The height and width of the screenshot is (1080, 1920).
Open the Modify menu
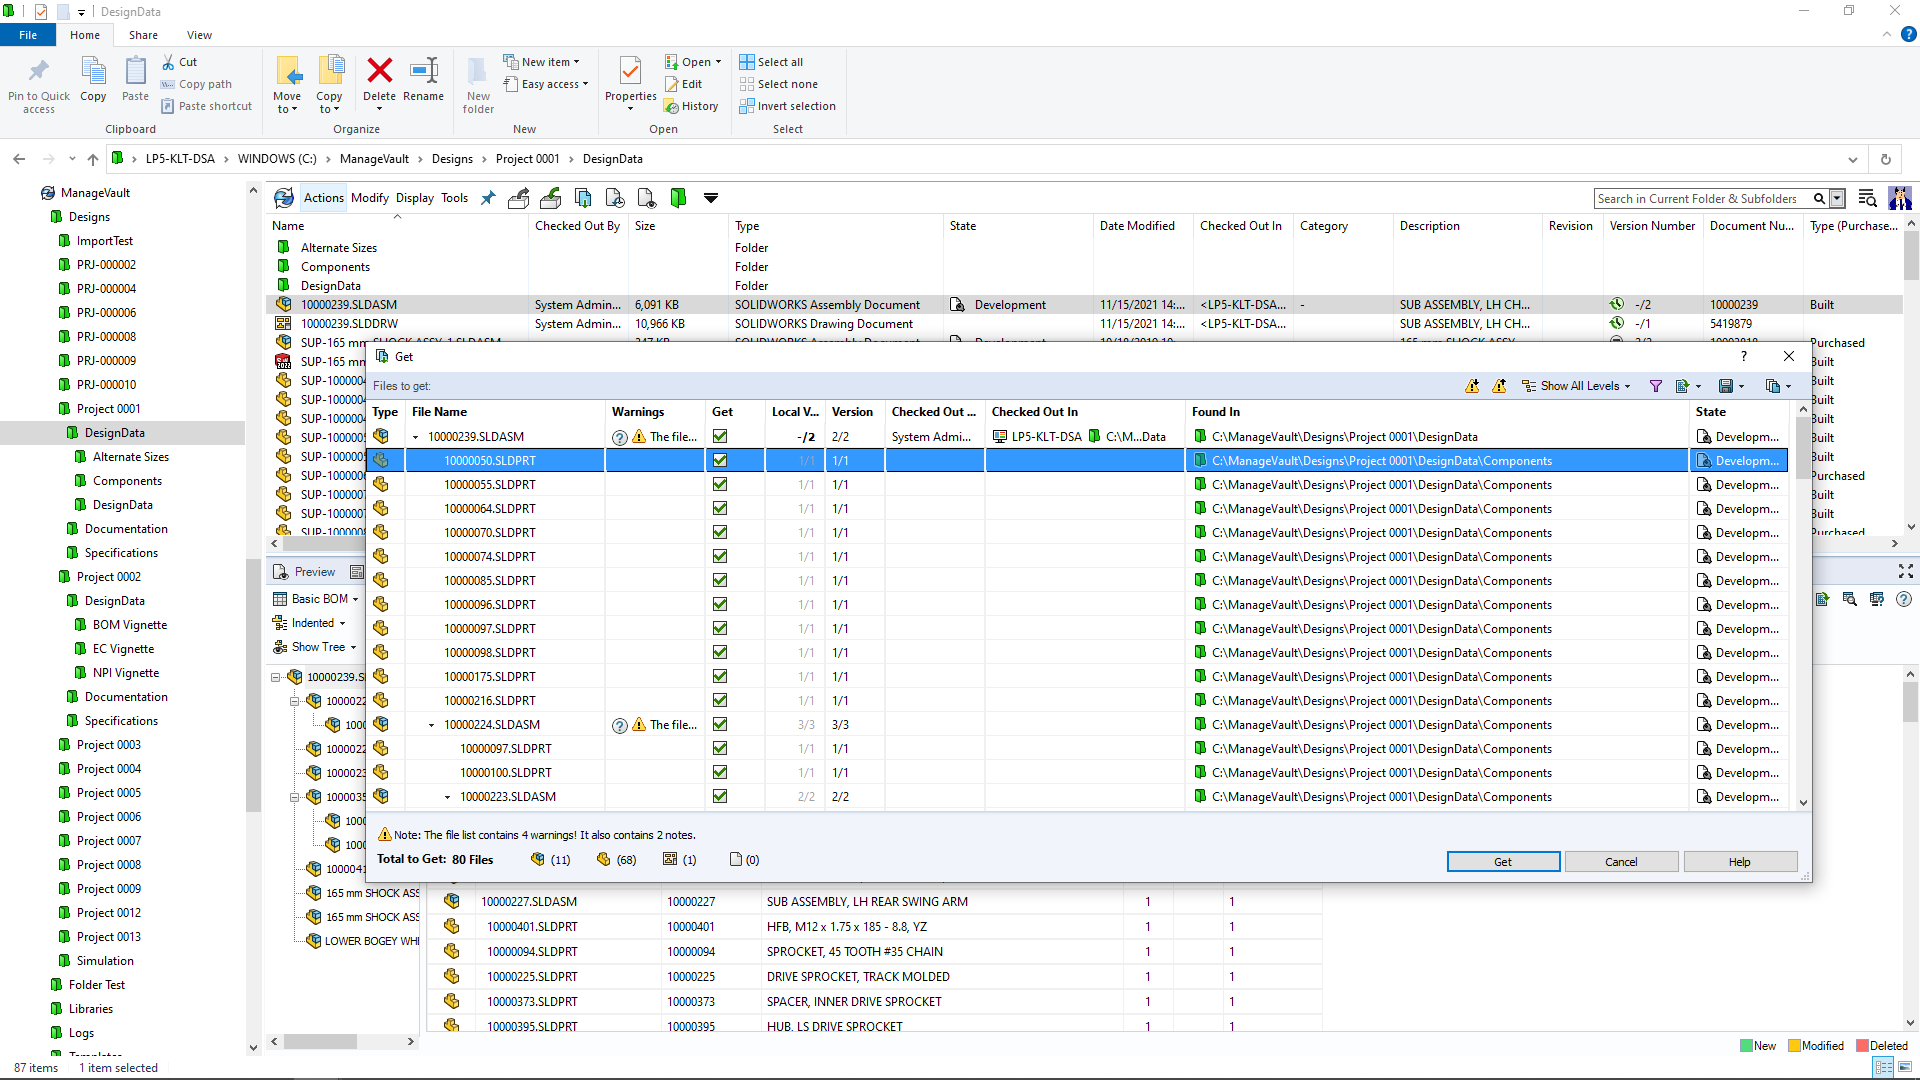[369, 198]
